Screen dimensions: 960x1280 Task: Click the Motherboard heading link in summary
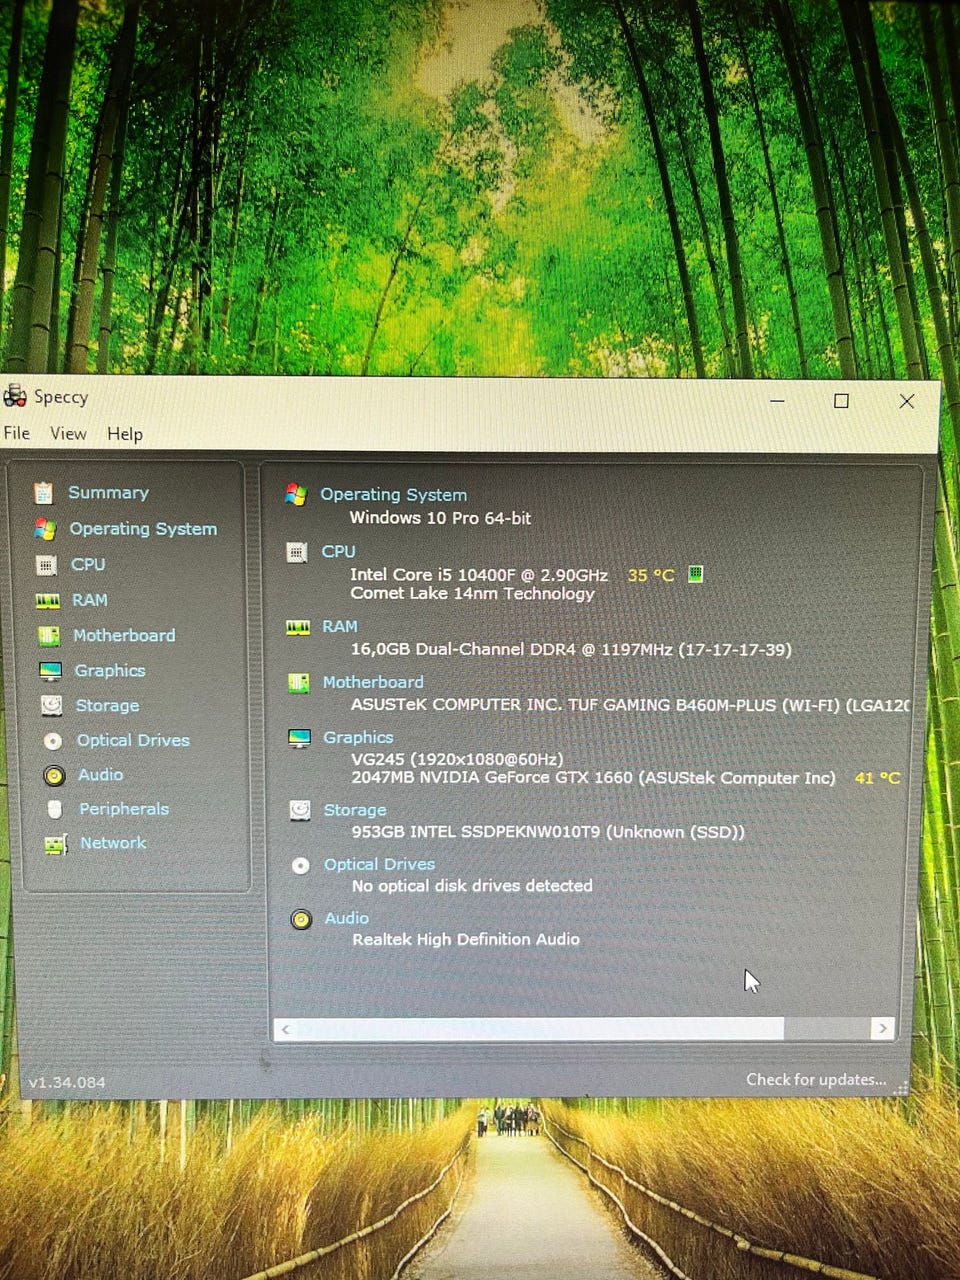pyautogui.click(x=373, y=682)
